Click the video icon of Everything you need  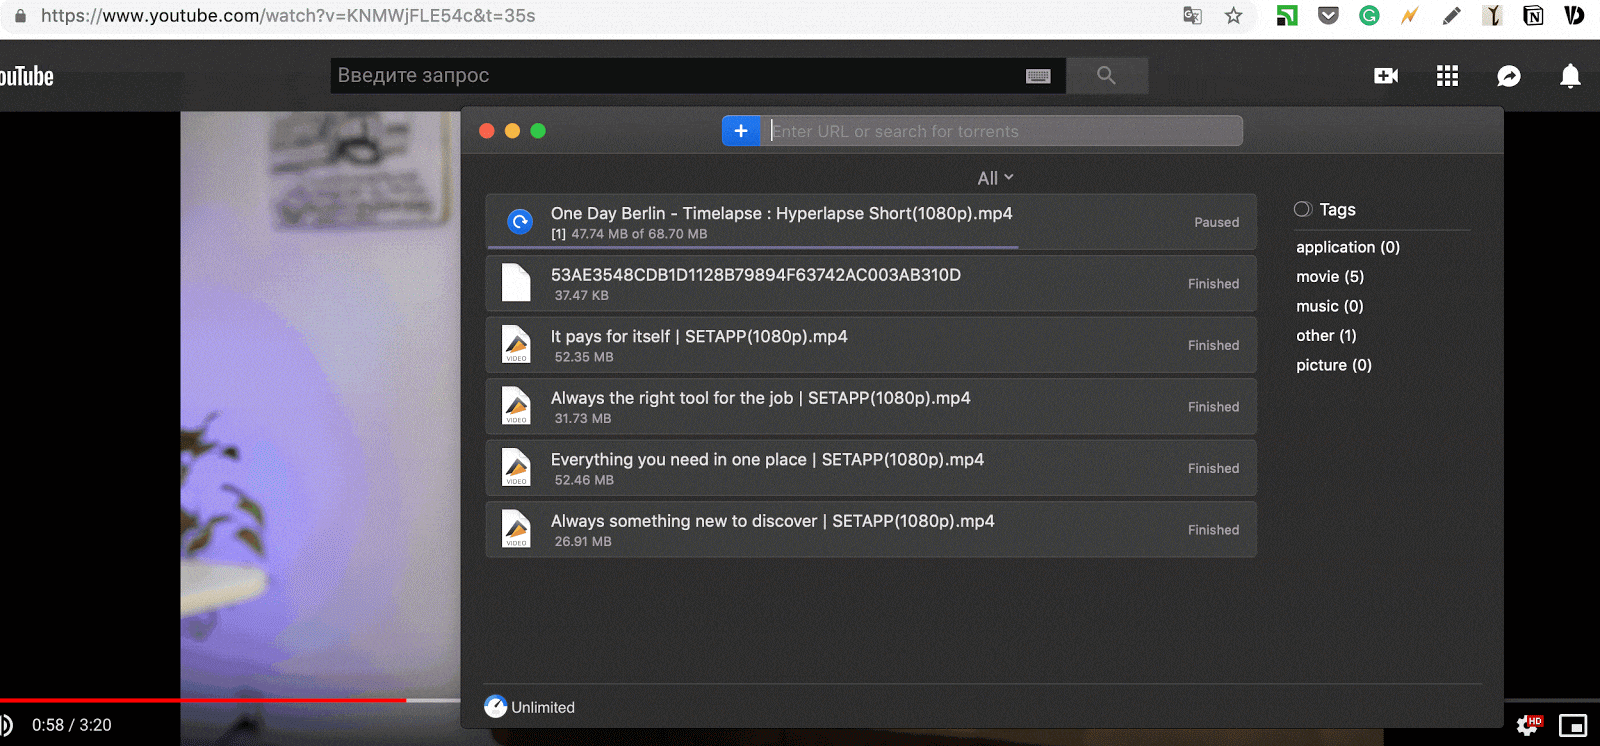pos(516,467)
